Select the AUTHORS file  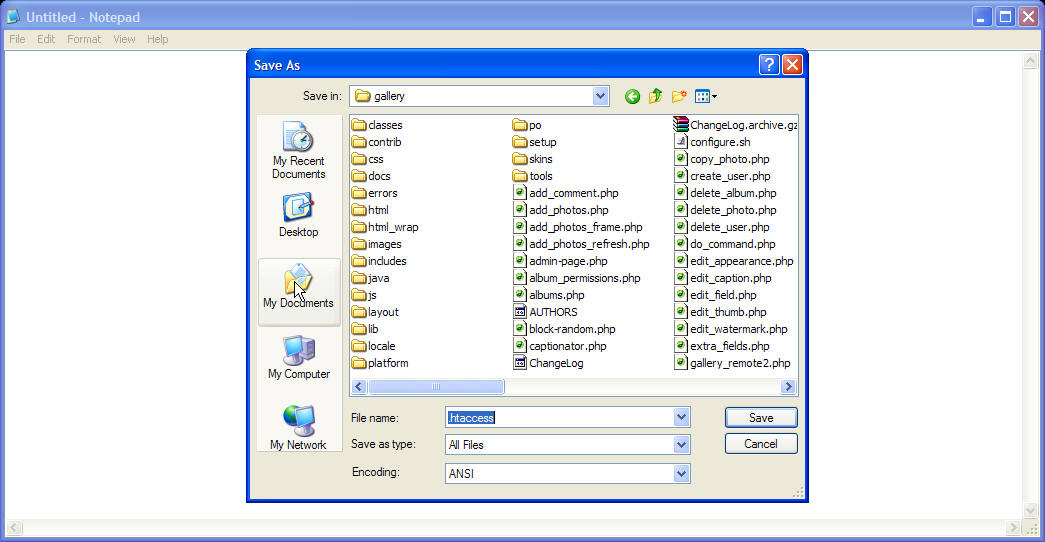[x=546, y=312]
